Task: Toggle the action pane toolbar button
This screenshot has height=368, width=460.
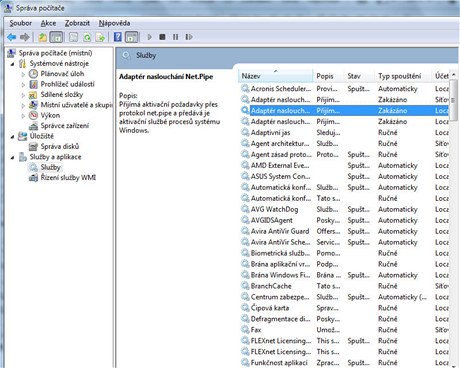Action: pos(132,37)
